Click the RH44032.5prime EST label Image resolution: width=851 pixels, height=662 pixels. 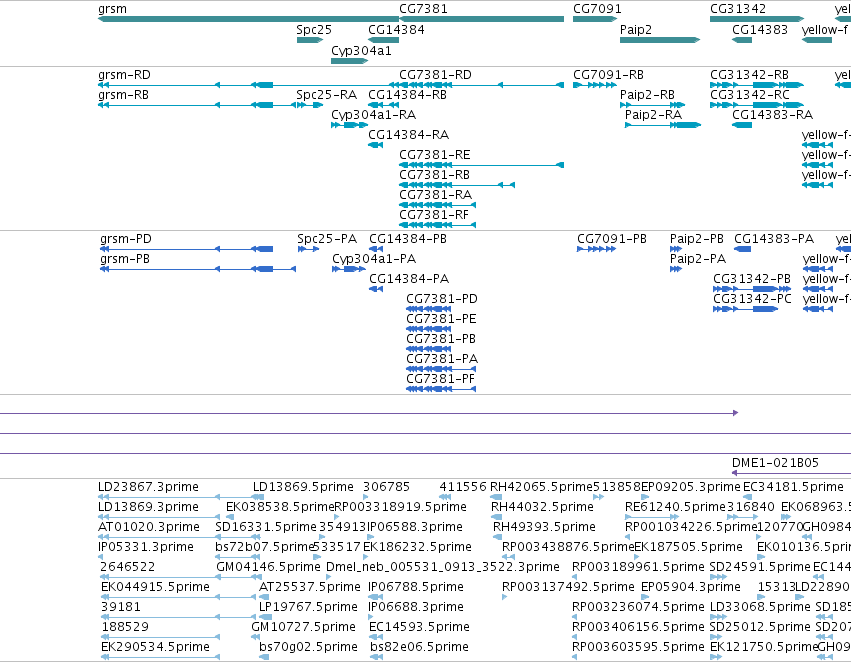pos(542,507)
